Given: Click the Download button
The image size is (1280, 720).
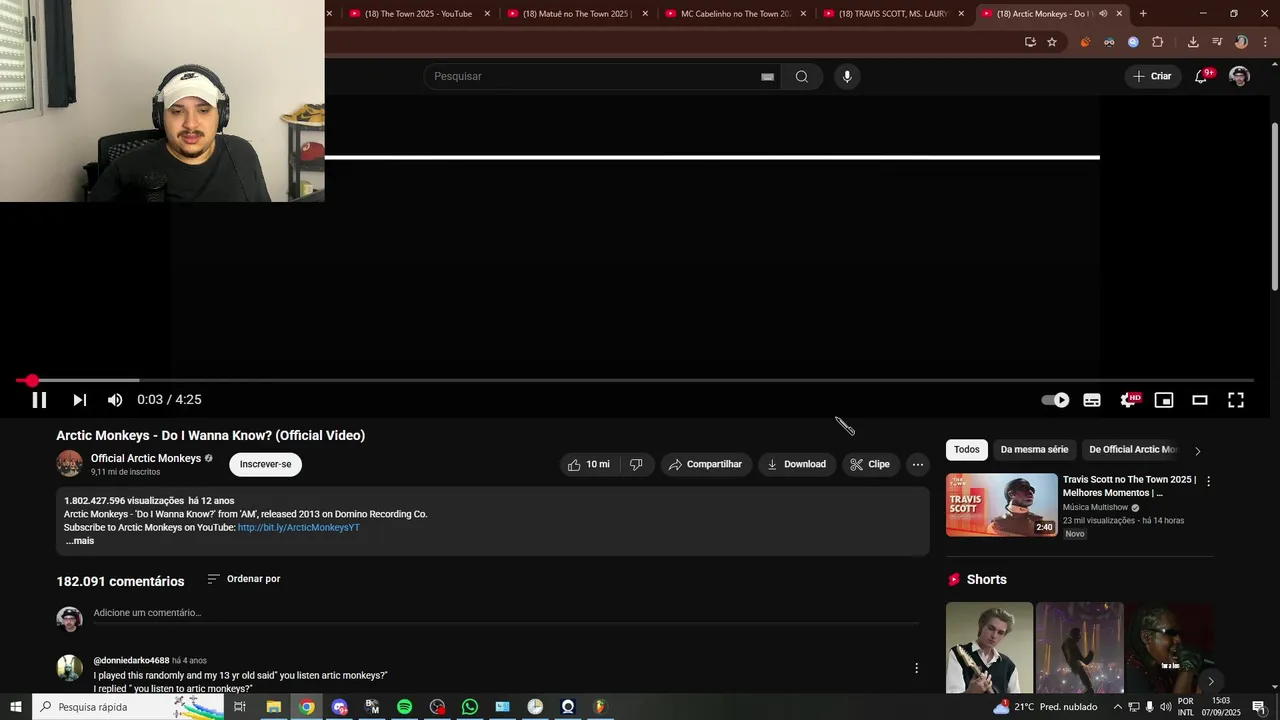Looking at the screenshot, I should point(797,464).
